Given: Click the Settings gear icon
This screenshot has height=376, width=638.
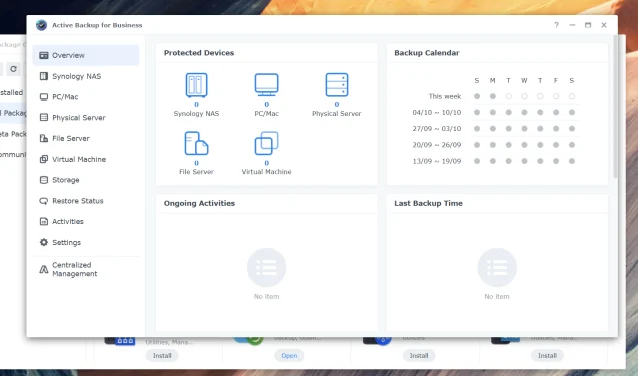Looking at the screenshot, I should tap(44, 242).
